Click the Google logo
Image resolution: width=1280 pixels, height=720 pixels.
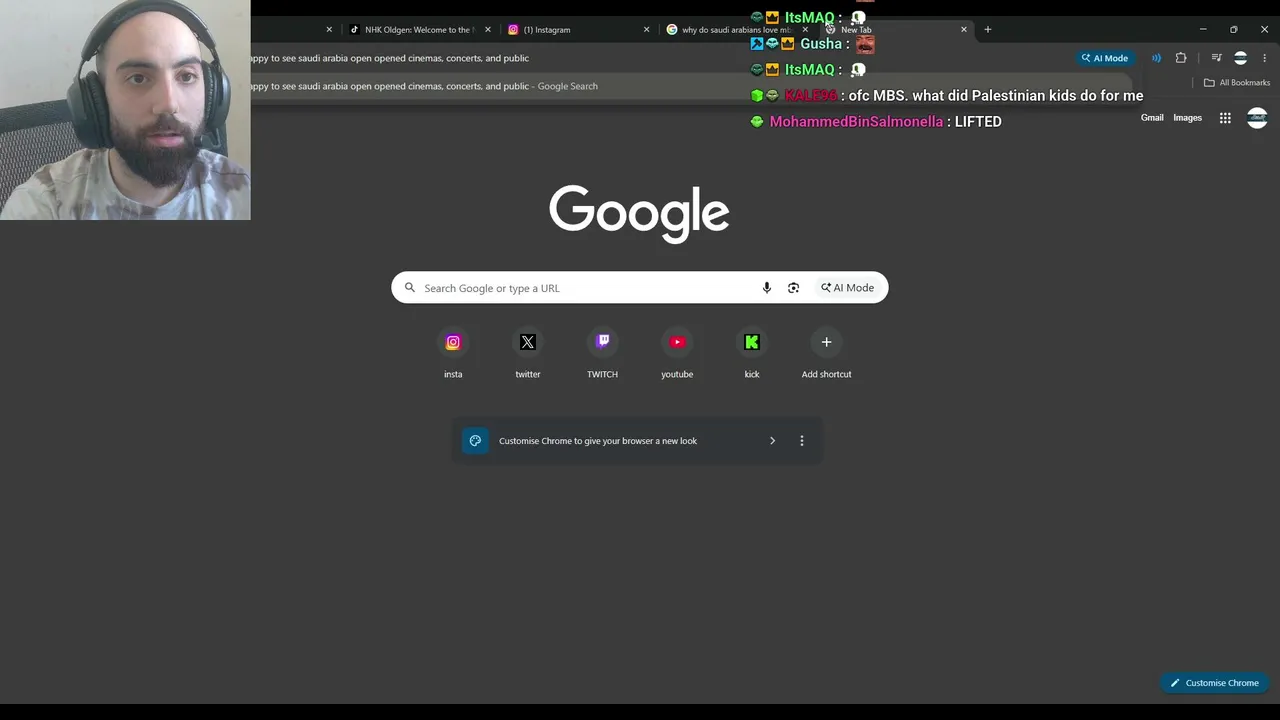pos(639,213)
